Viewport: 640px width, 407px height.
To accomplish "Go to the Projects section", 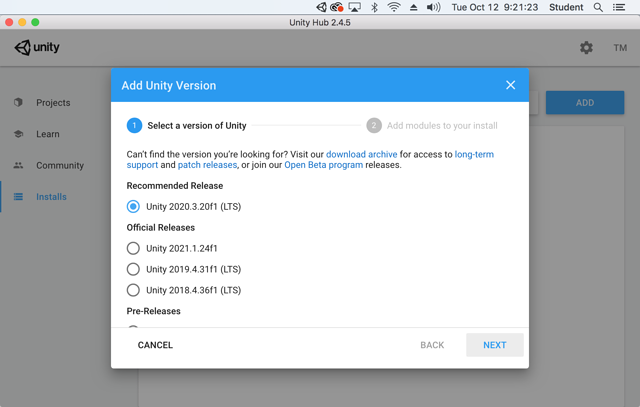I will click(53, 102).
